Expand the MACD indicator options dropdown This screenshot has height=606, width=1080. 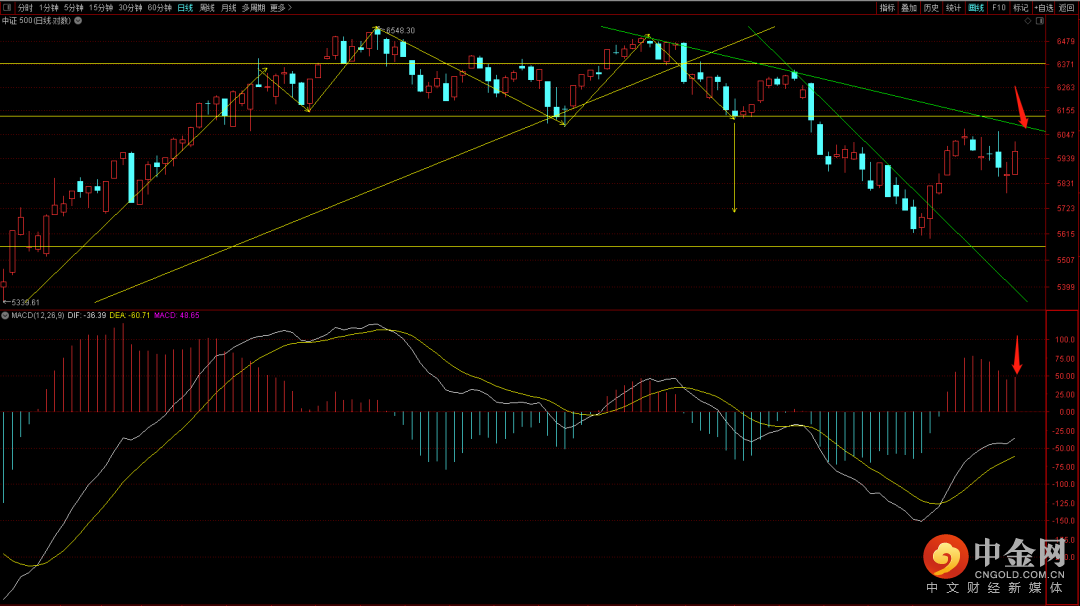pos(5,315)
